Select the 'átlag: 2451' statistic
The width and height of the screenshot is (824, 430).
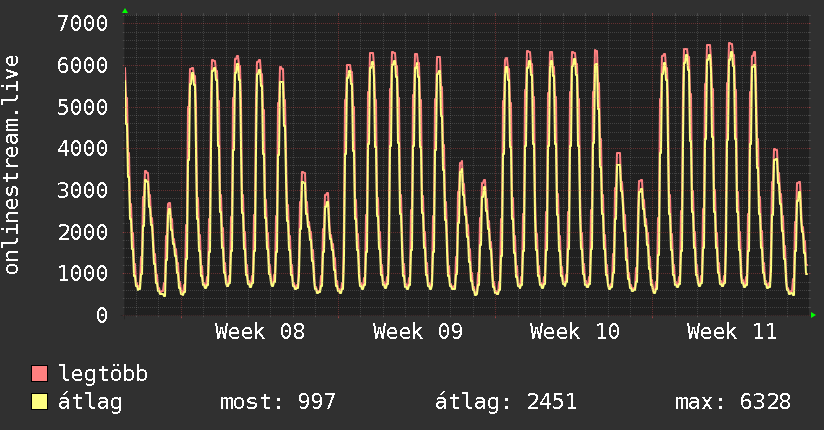(506, 402)
